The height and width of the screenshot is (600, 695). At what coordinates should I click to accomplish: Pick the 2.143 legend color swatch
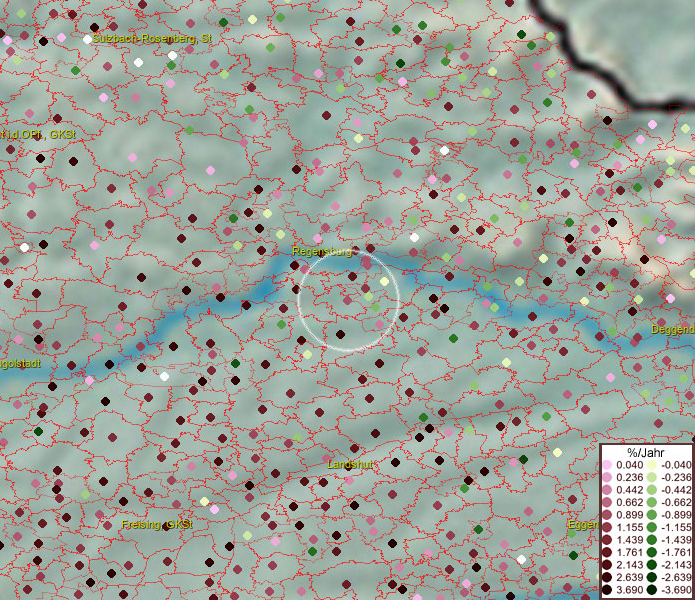(x=607, y=565)
